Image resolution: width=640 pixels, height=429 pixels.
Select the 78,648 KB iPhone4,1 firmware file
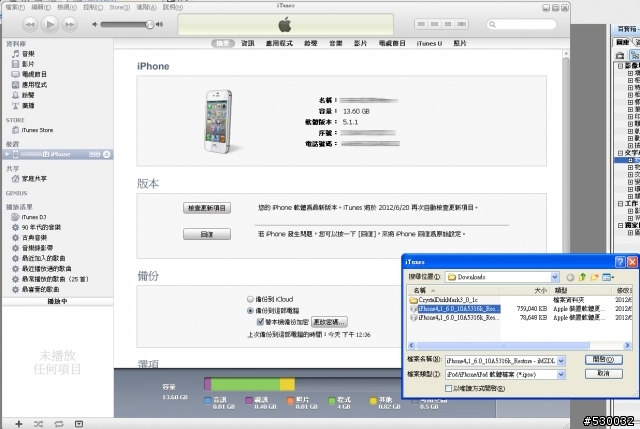[x=455, y=318]
